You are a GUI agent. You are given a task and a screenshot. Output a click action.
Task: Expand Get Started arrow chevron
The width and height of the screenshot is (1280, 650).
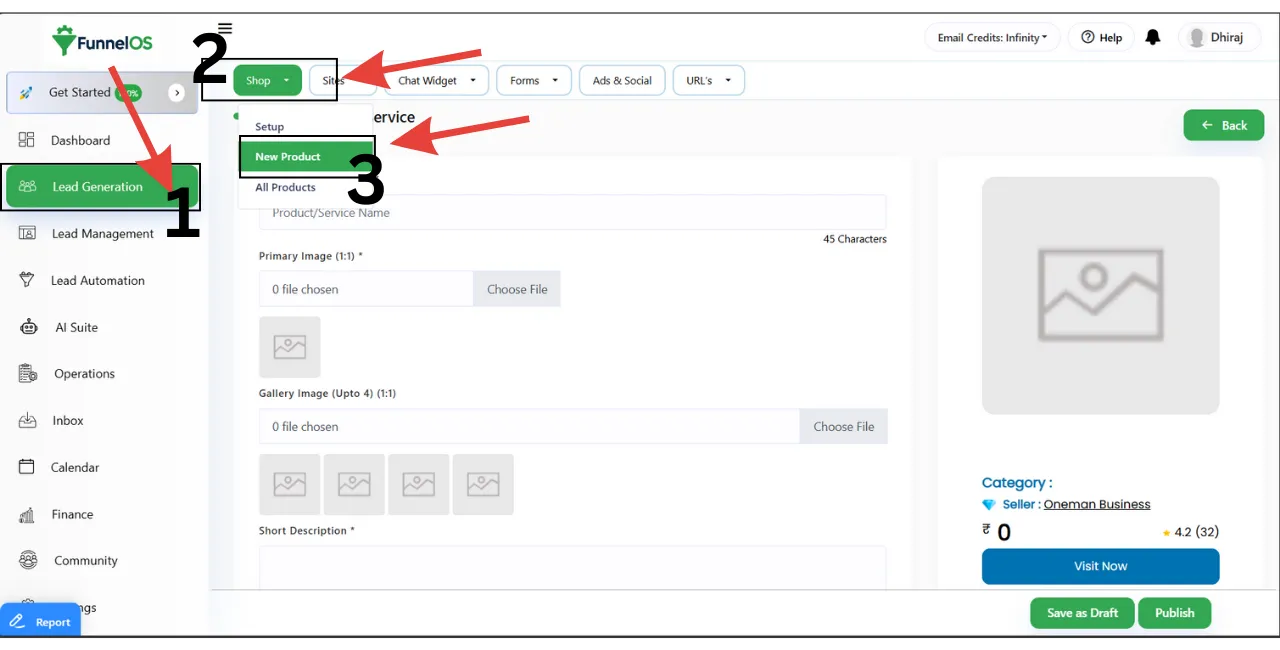tap(177, 93)
